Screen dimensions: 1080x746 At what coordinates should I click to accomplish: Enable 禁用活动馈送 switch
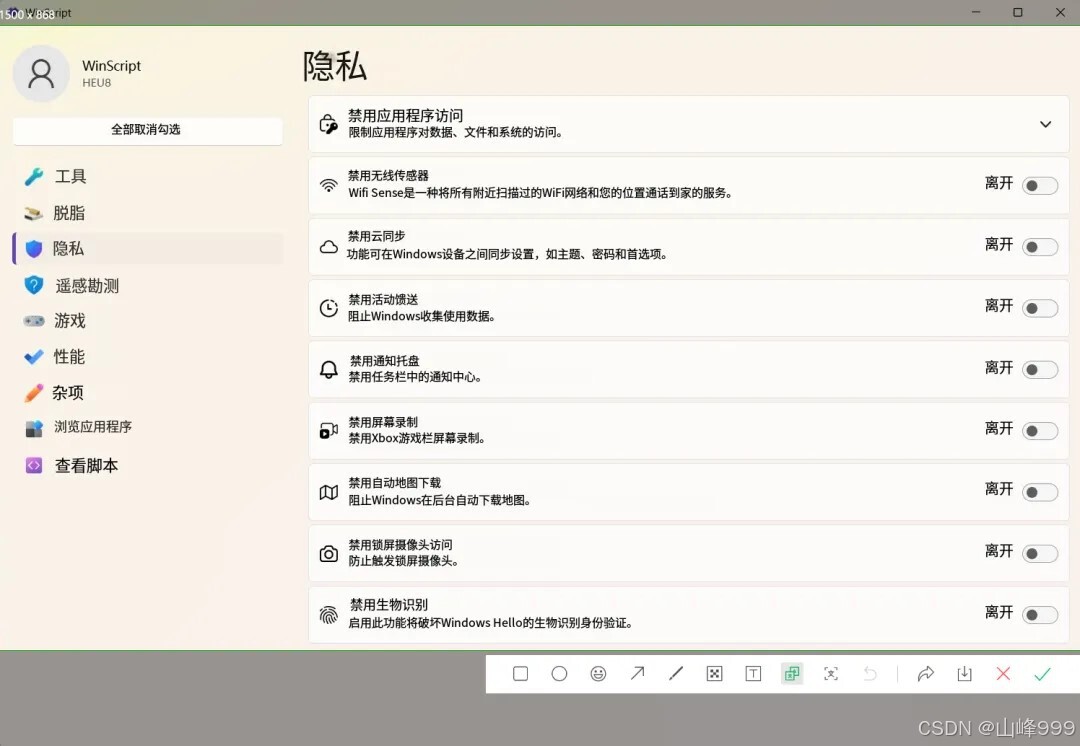pos(1040,308)
